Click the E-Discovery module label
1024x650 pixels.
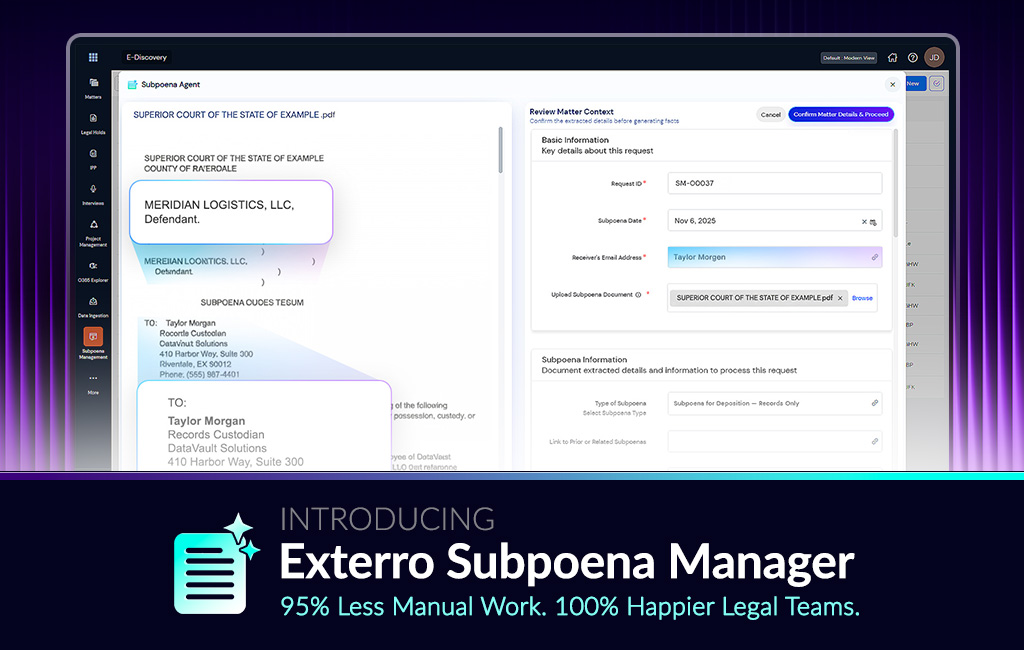pyautogui.click(x=146, y=57)
